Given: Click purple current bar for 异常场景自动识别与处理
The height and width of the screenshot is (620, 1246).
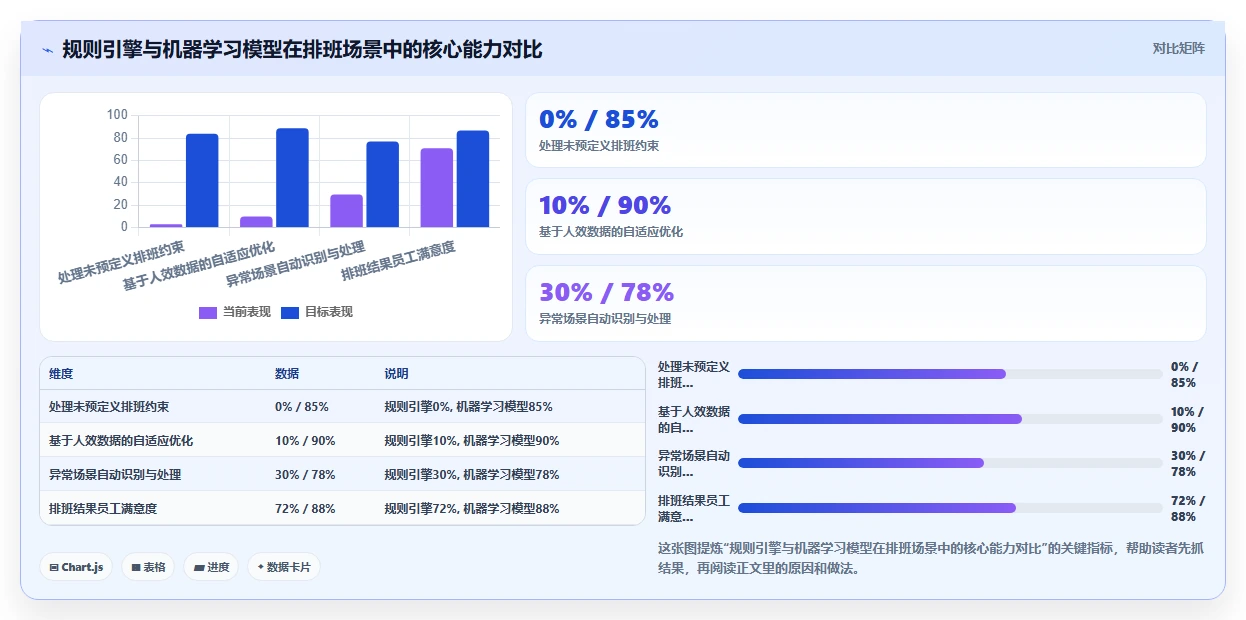Looking at the screenshot, I should (x=346, y=211).
